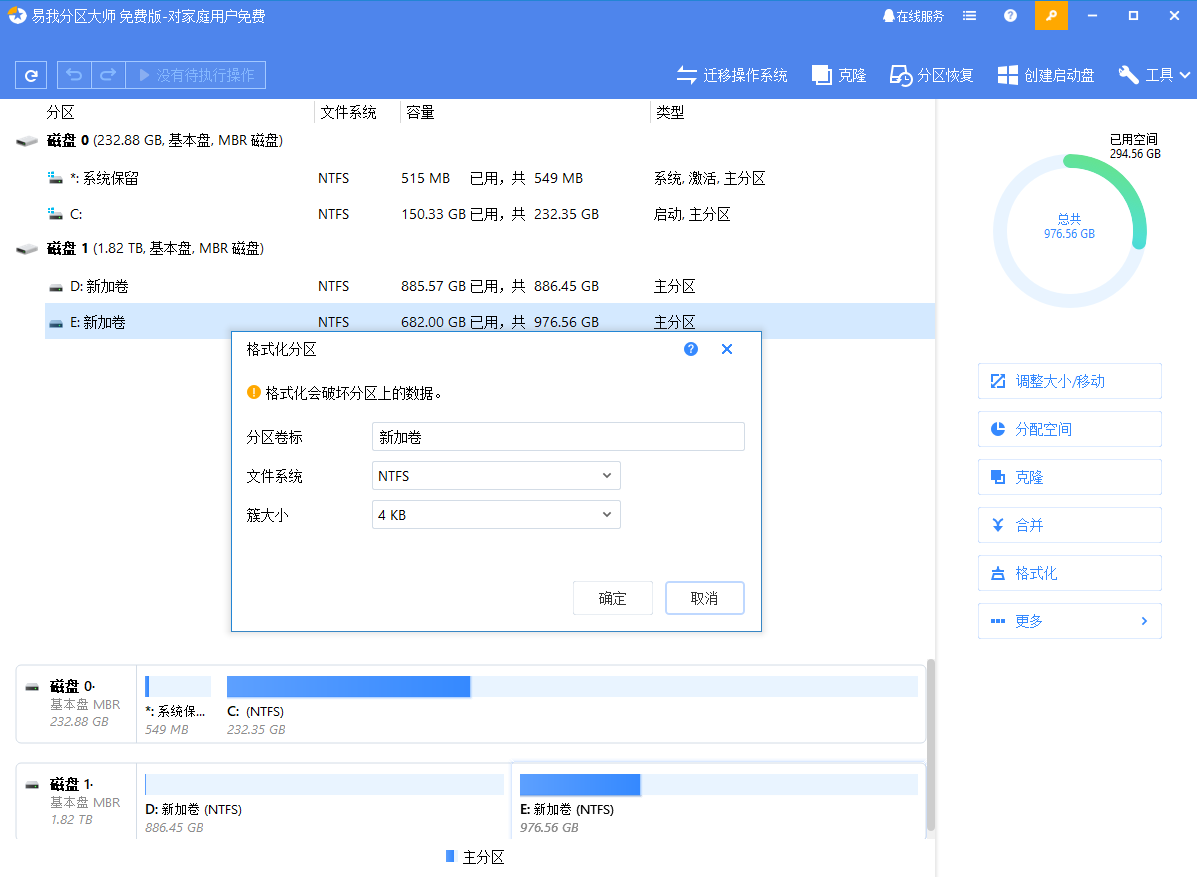Click the blue help icon in format dialog

click(x=690, y=349)
